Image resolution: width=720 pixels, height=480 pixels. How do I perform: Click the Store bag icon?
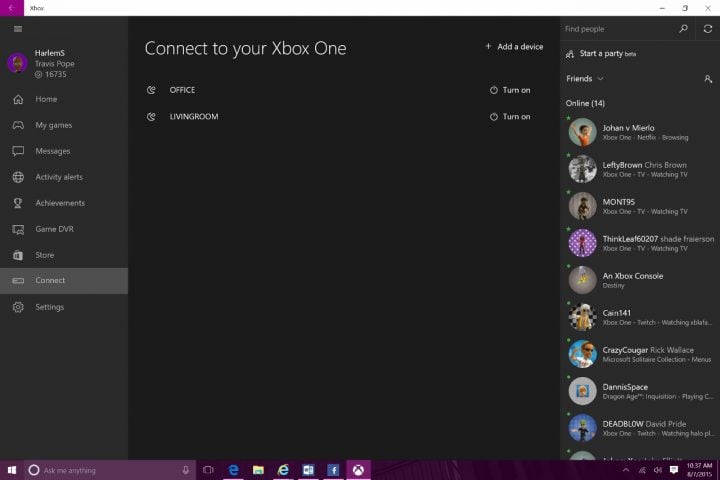pos(18,255)
